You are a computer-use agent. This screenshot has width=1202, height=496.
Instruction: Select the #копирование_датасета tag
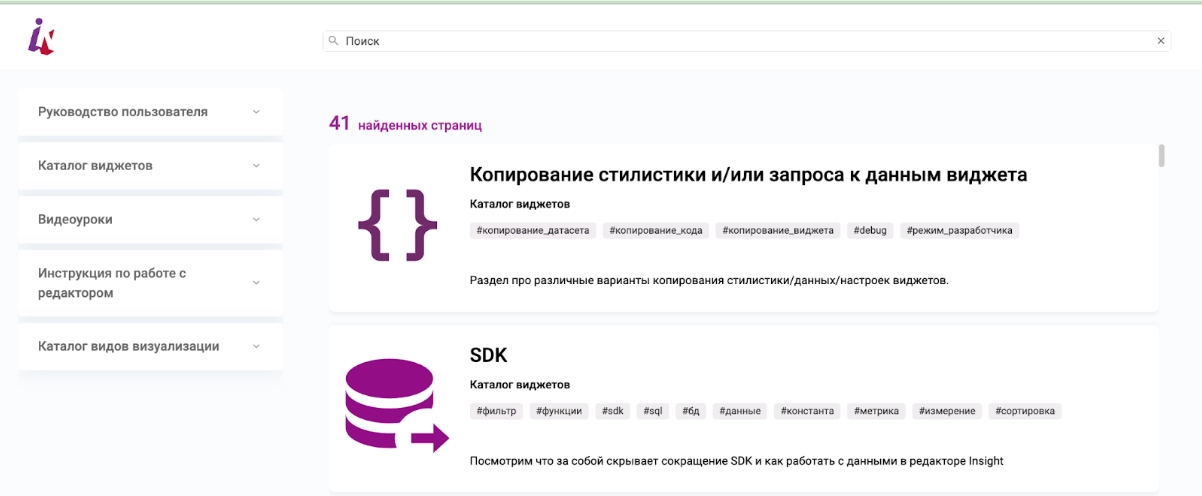[533, 230]
